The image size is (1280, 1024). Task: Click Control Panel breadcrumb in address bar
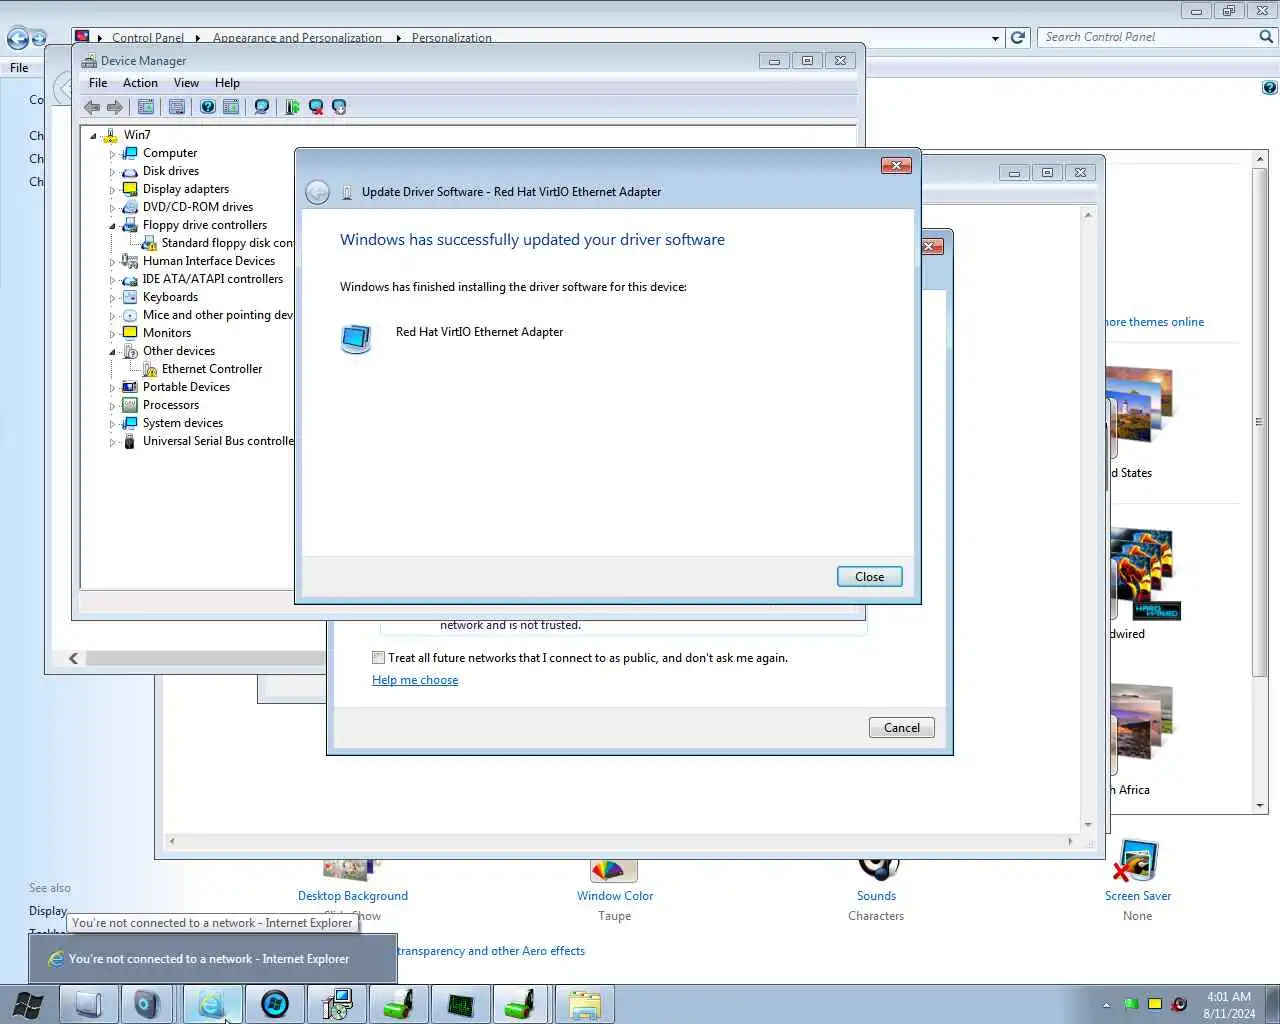click(148, 38)
